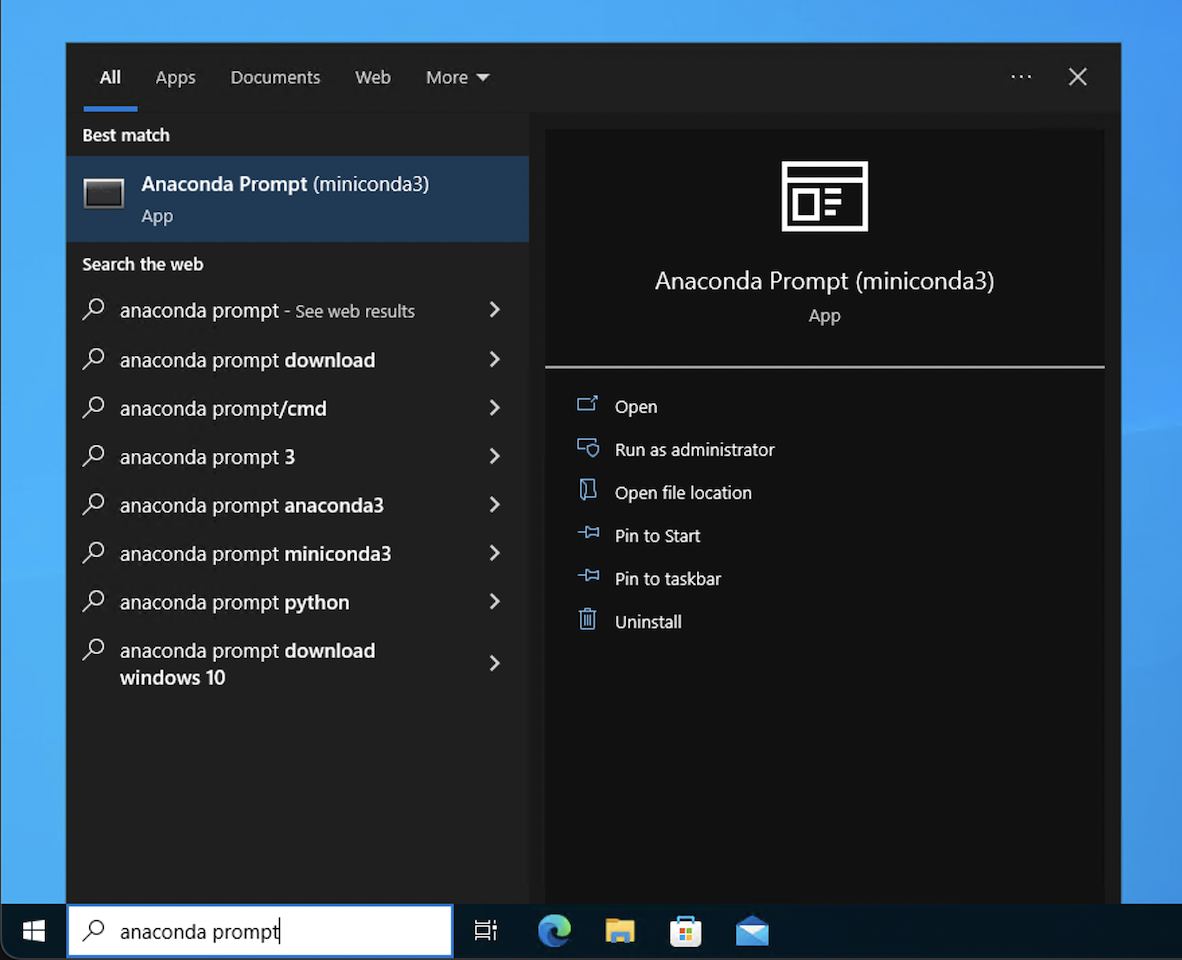Click the pin icon beside Pin to Start
1182x960 pixels.
[588, 534]
